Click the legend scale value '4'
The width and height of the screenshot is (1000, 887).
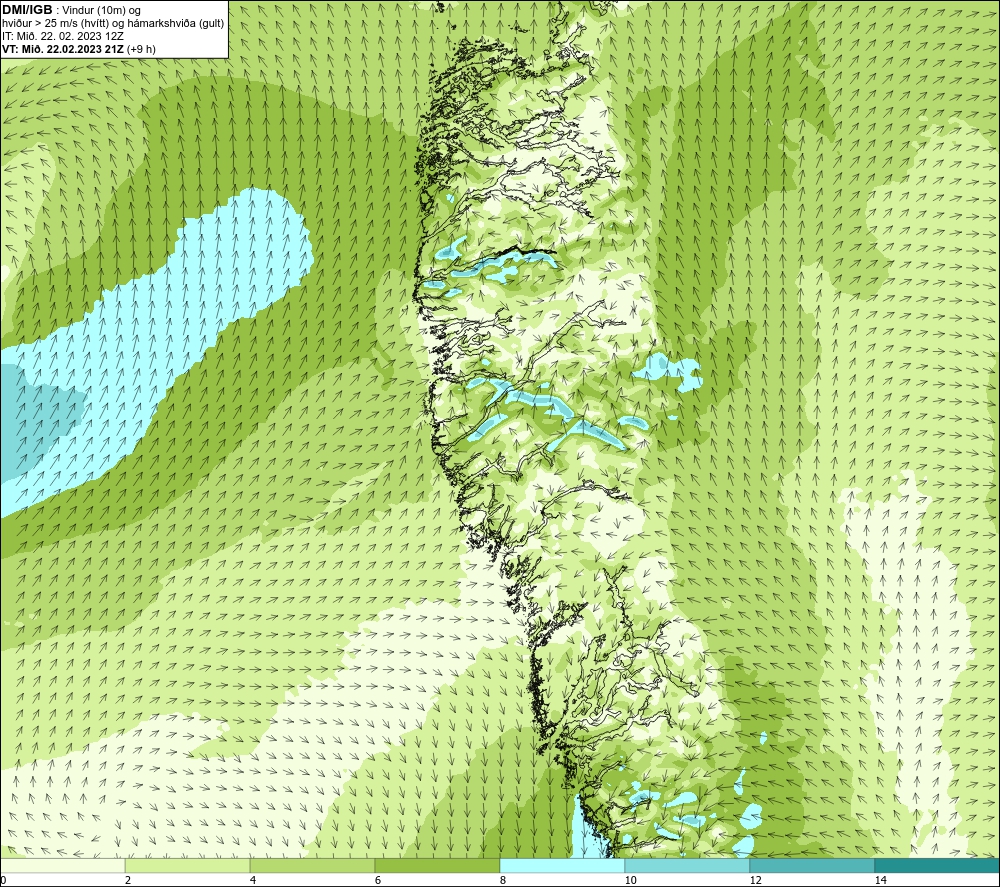point(253,881)
